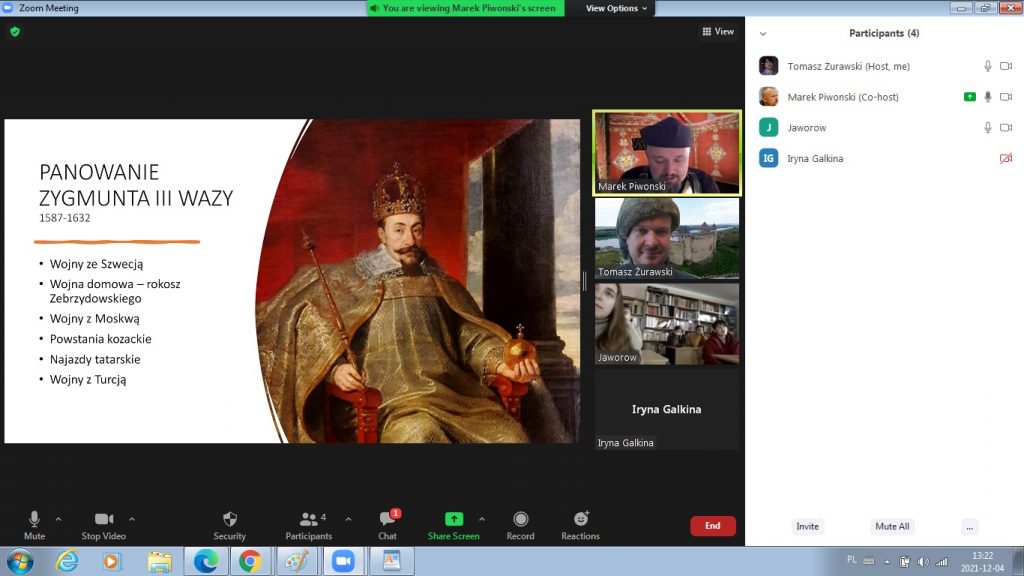Open Google Chrome from the taskbar

click(249, 561)
